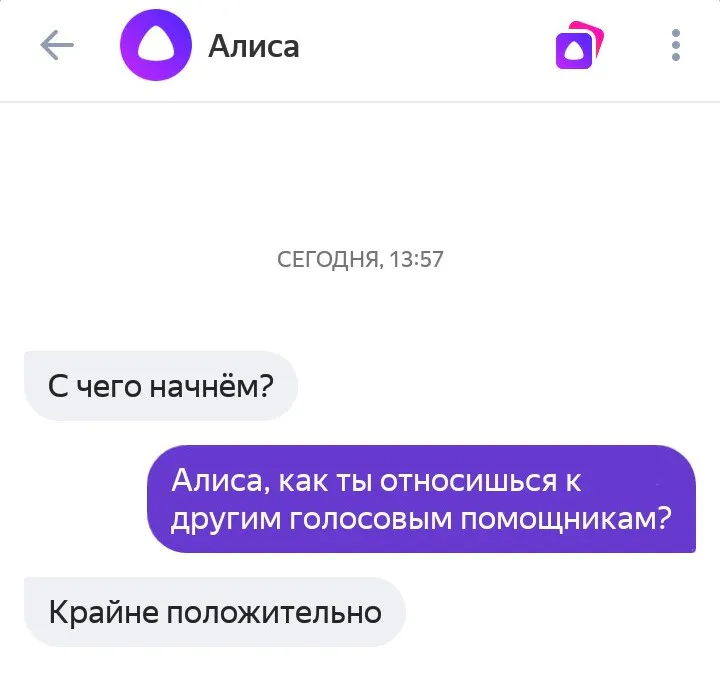Viewport: 720px width, 684px height.
Task: Click the word "начнём?" in first message
Action: coord(212,386)
